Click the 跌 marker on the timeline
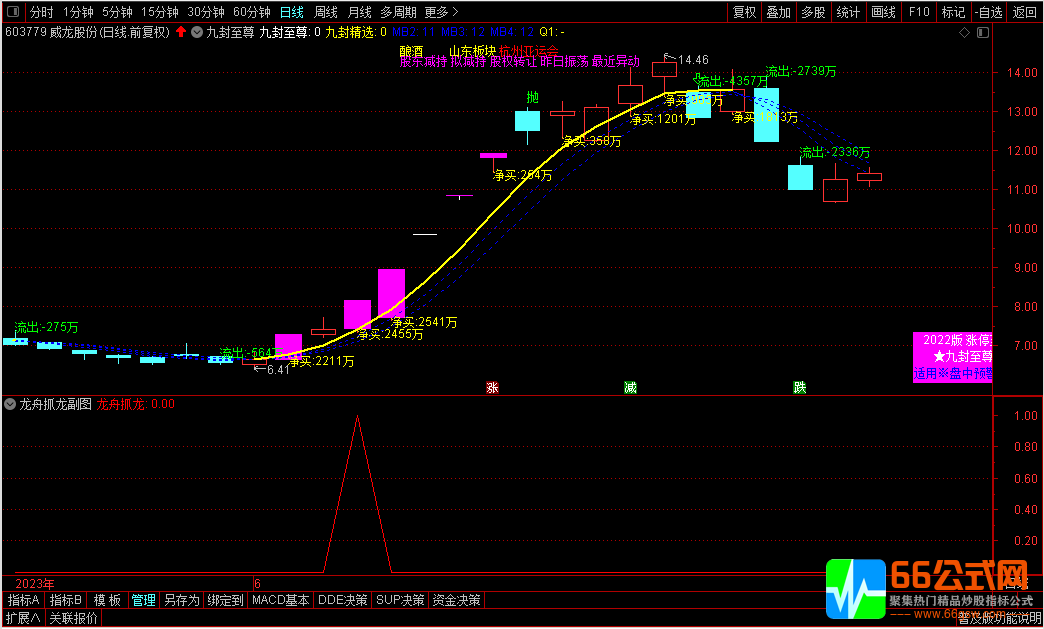The image size is (1044, 629). (800, 387)
